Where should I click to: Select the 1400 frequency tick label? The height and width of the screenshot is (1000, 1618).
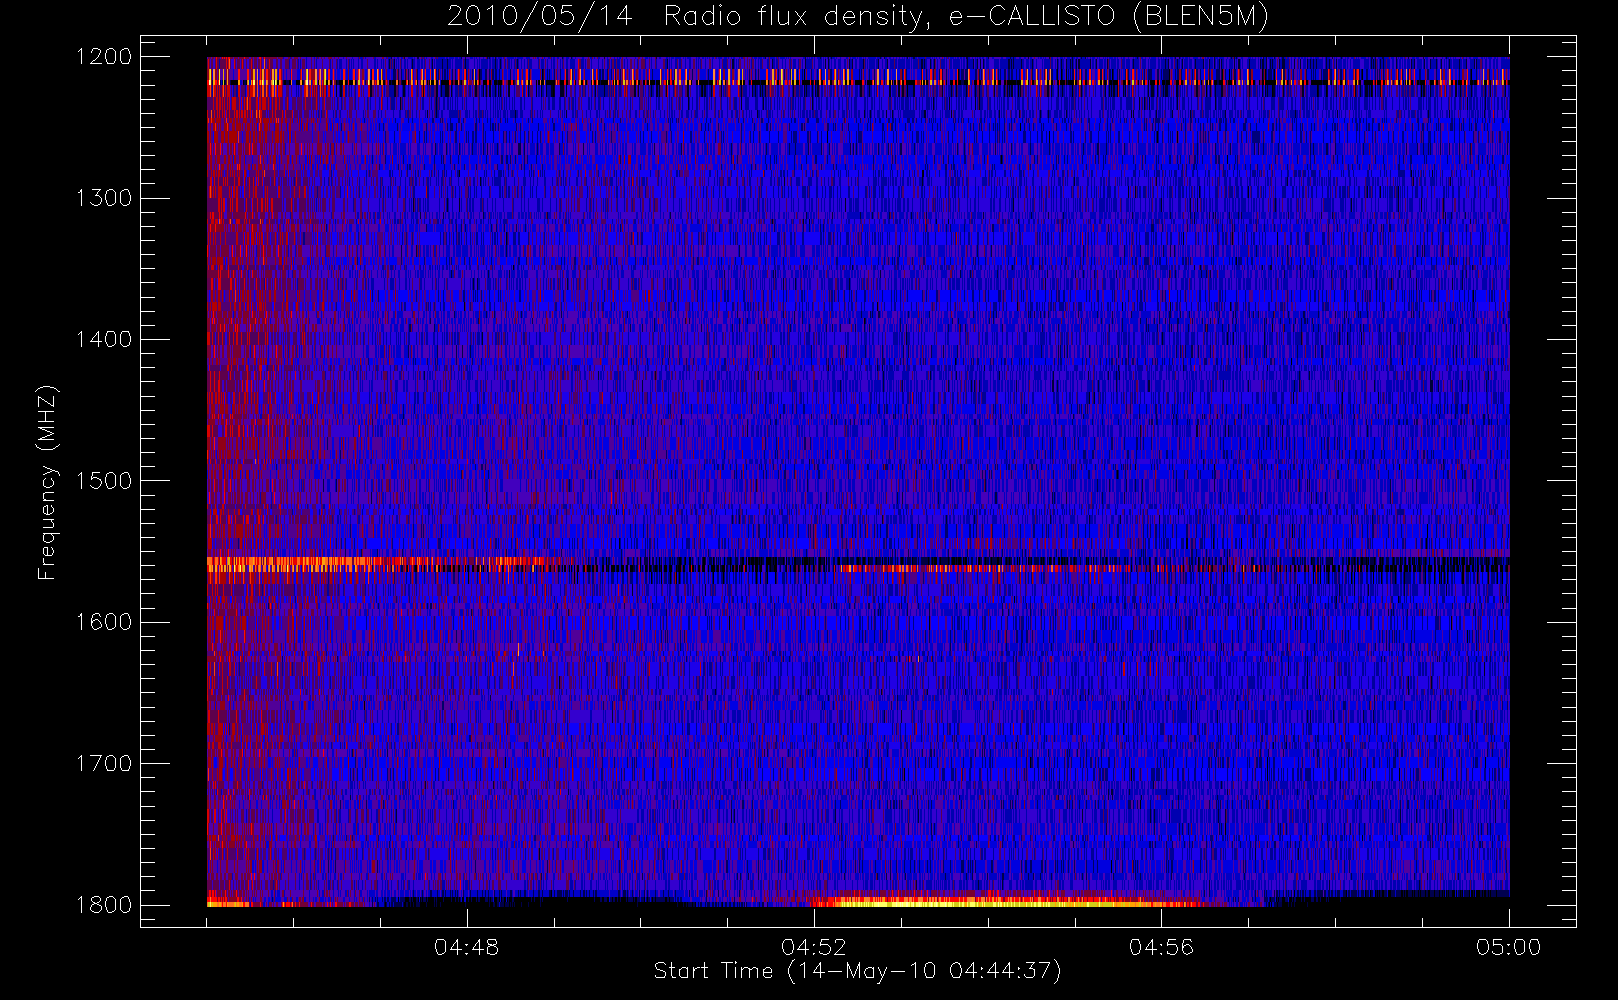104,339
